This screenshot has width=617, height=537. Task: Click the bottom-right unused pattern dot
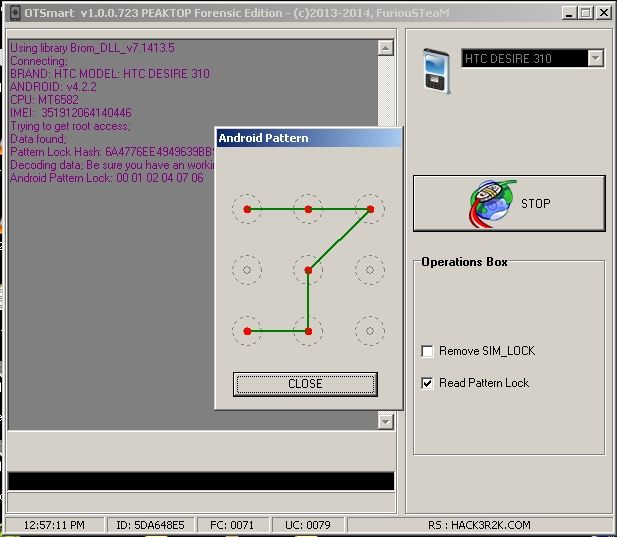click(x=370, y=331)
